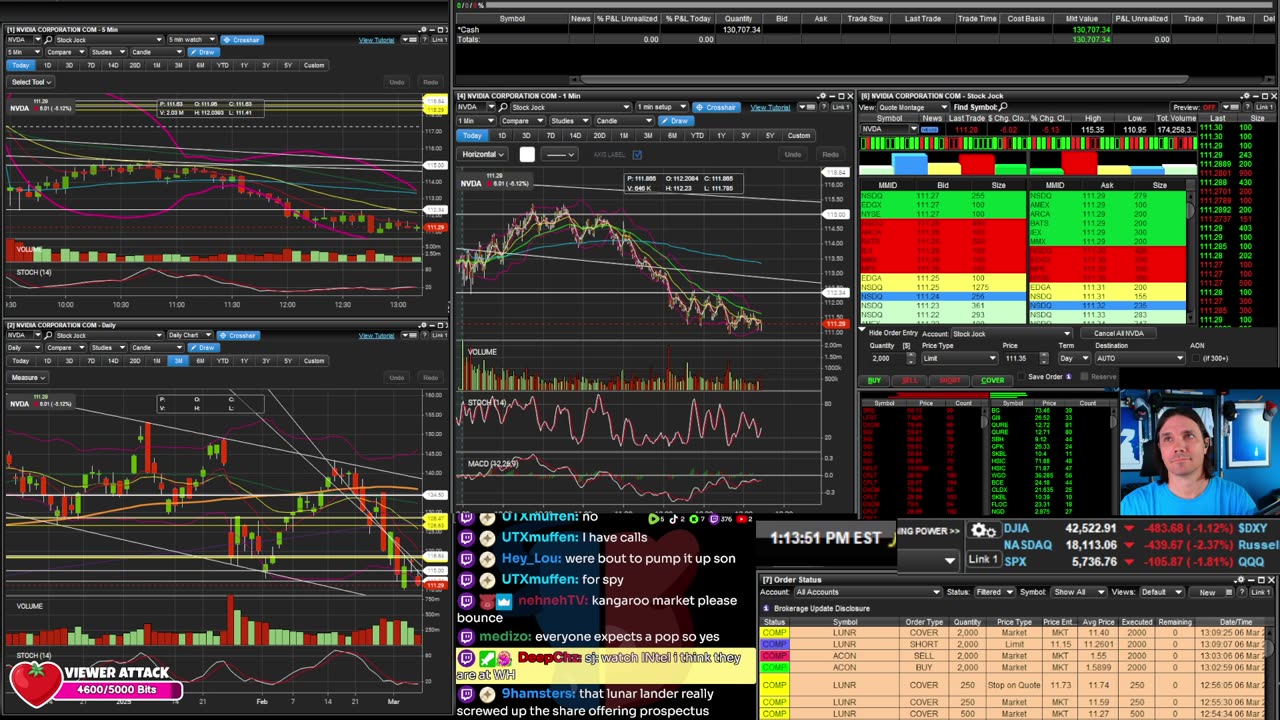The width and height of the screenshot is (1280, 720).
Task: Click the Draw pencil in 5 Min chart
Action: point(204,52)
